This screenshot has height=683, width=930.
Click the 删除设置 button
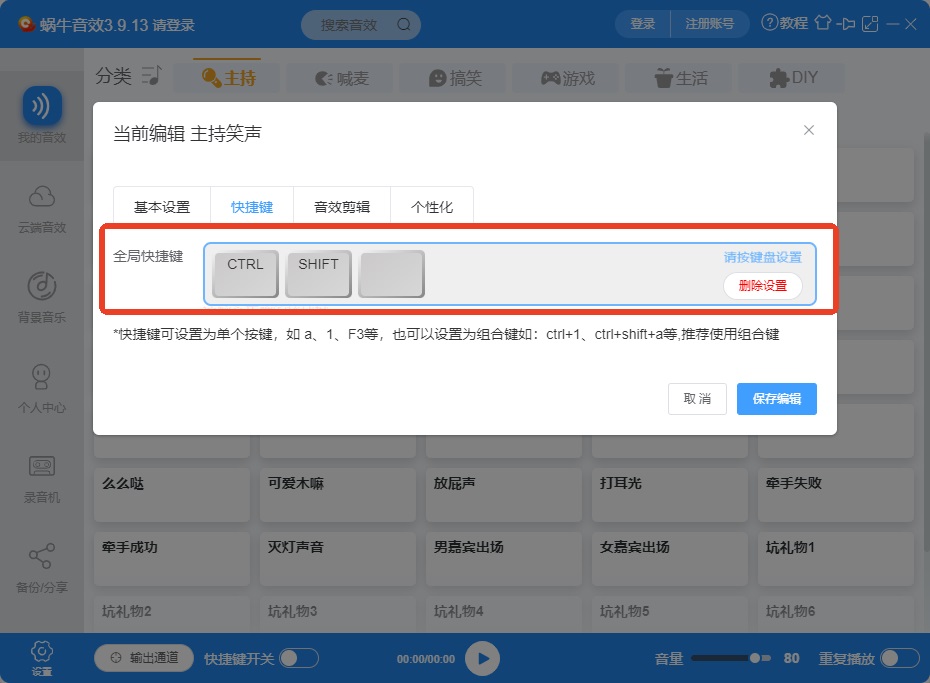[x=763, y=286]
